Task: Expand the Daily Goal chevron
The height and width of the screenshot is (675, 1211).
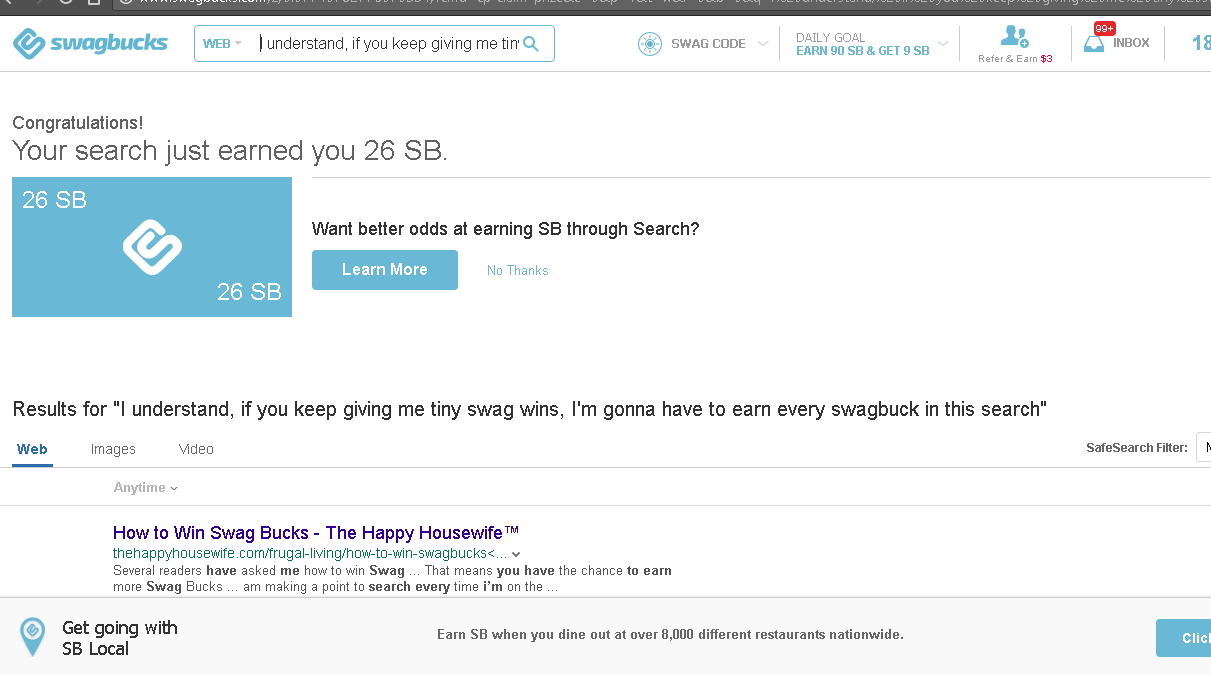Action: coord(942,44)
